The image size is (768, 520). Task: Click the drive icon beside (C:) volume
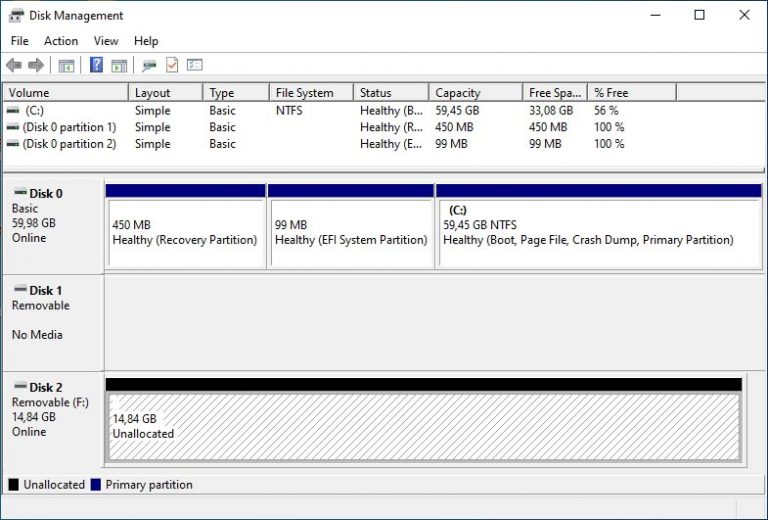point(13,111)
